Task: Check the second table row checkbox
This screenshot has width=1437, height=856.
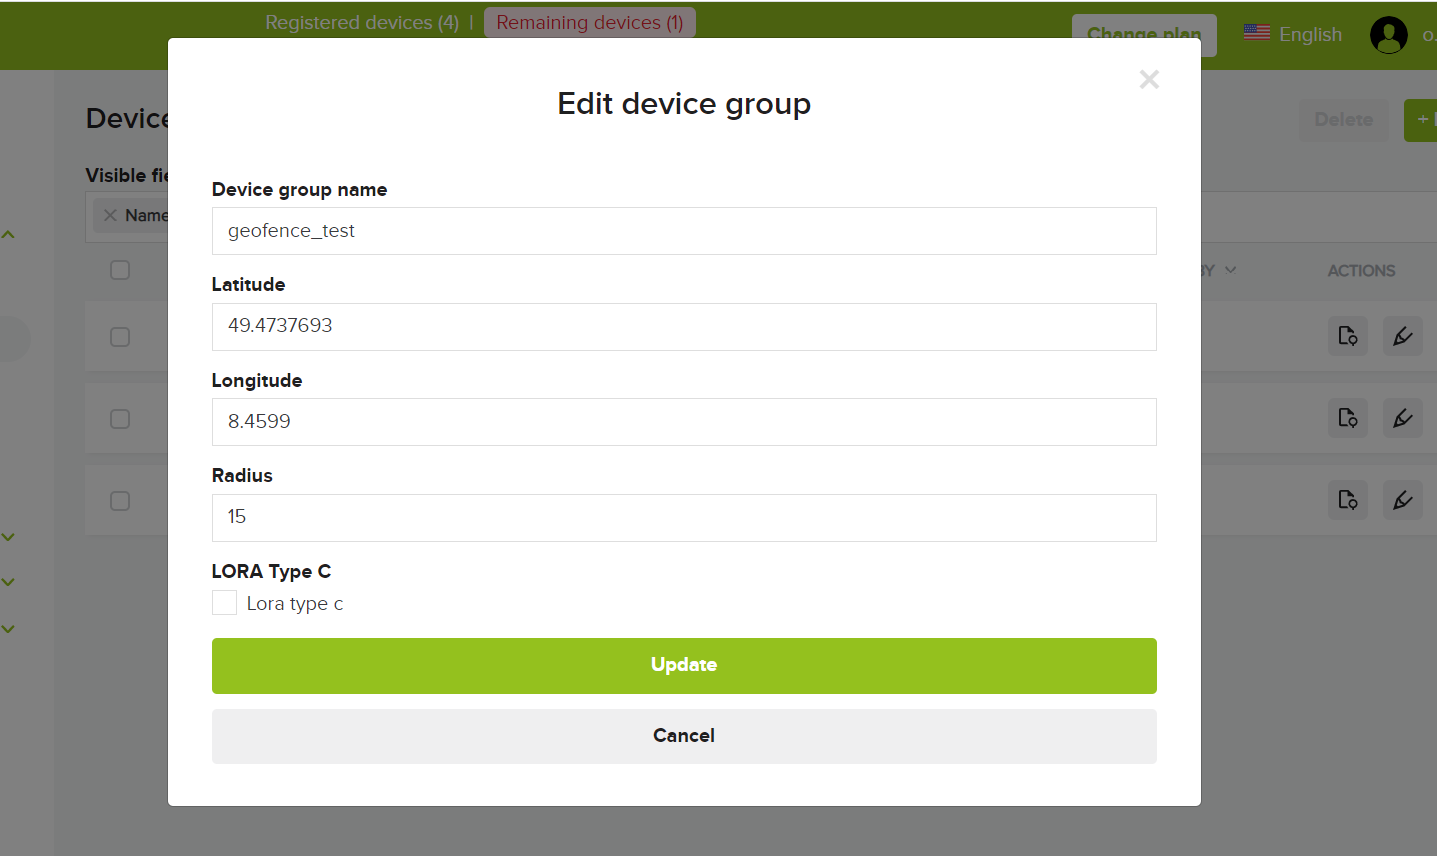Action: pos(120,419)
